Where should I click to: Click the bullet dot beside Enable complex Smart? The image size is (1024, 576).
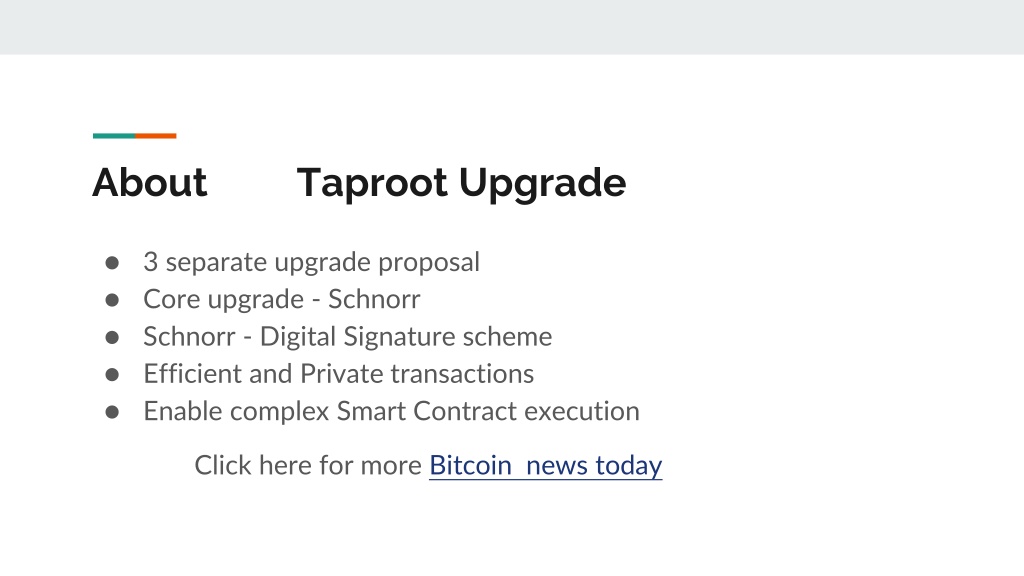point(112,412)
